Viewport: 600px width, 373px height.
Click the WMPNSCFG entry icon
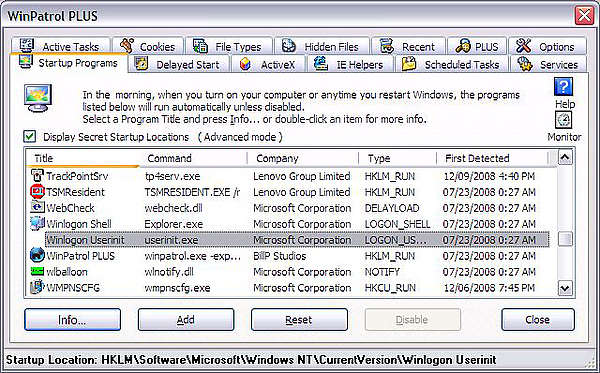[37, 287]
